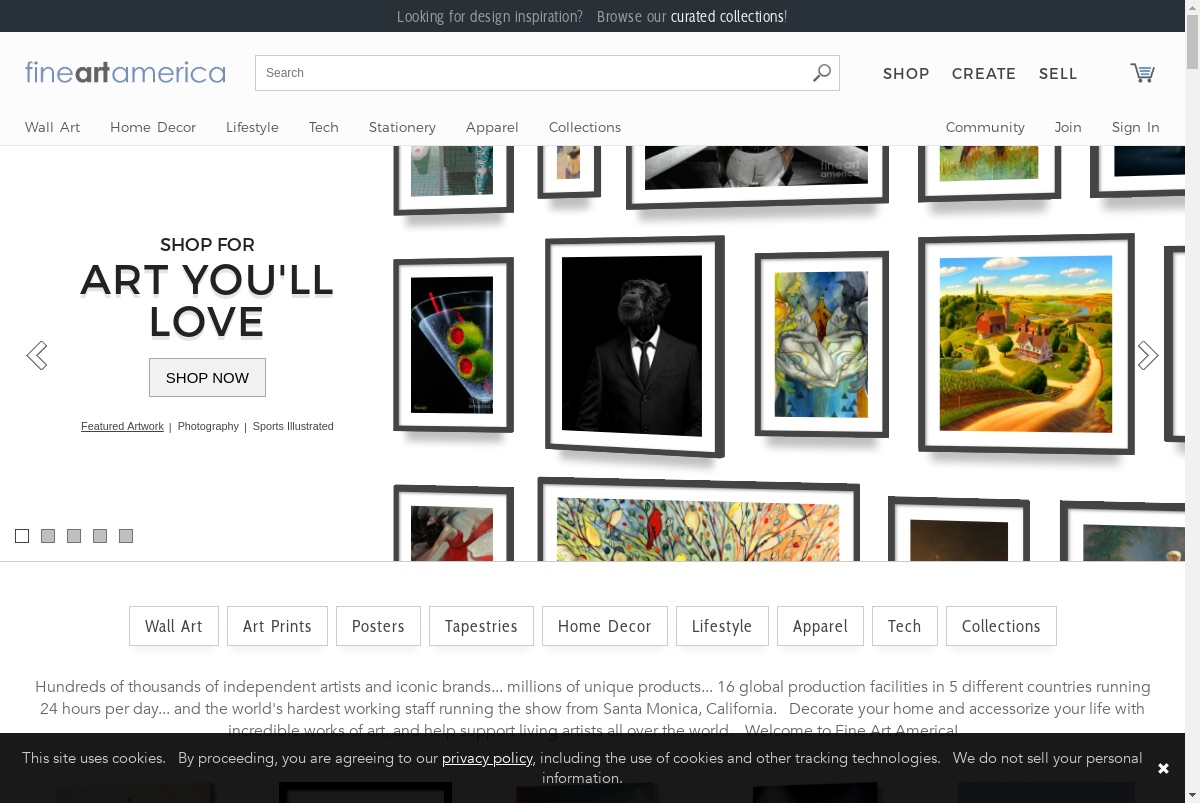Open the Sports Illustrated link
Screen dimensions: 1200x803
point(293,426)
